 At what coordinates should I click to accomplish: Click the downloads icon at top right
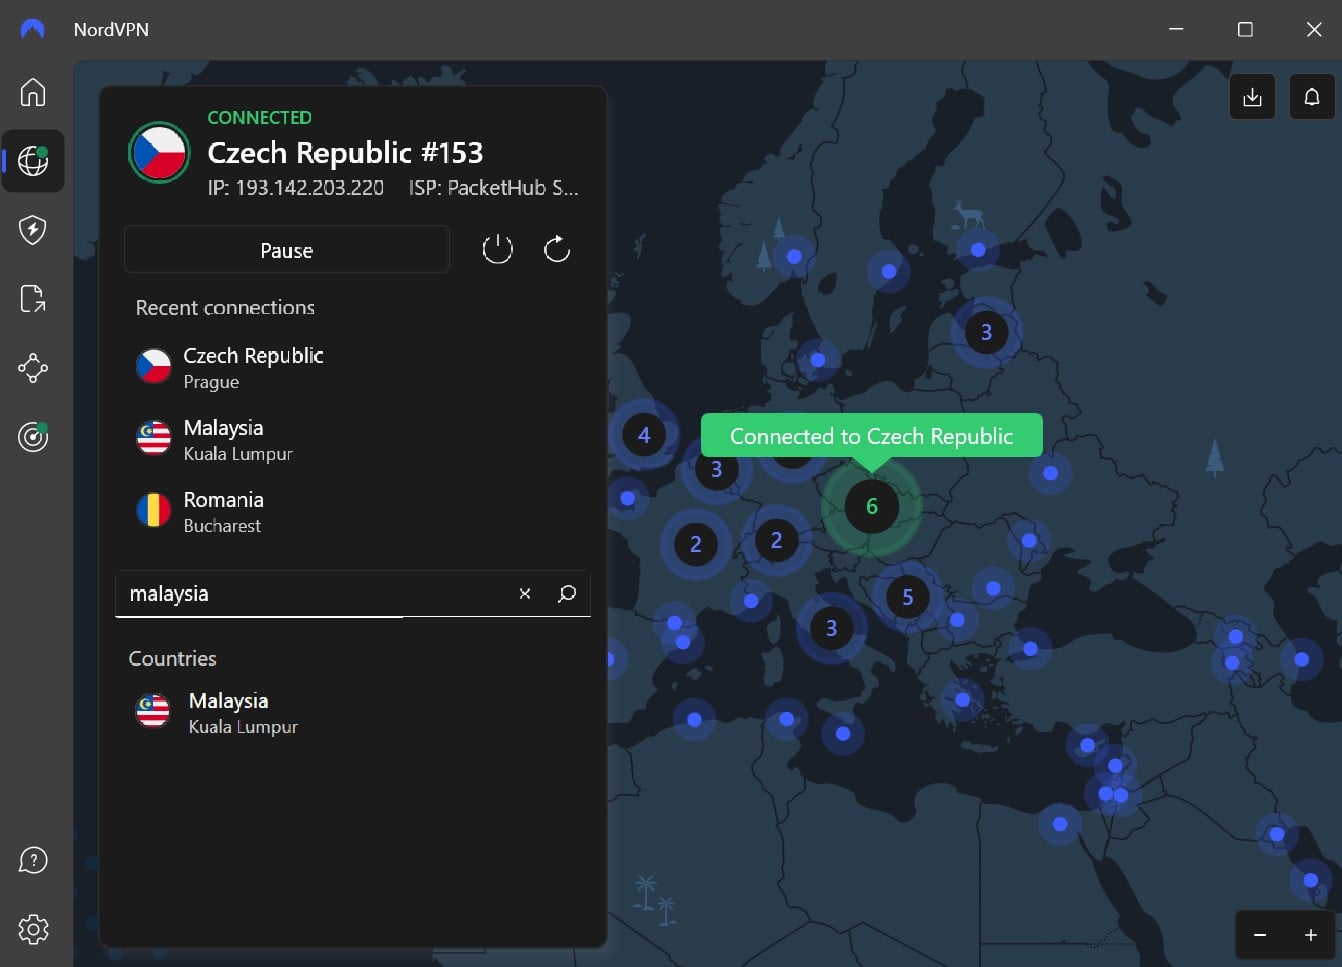coord(1252,96)
